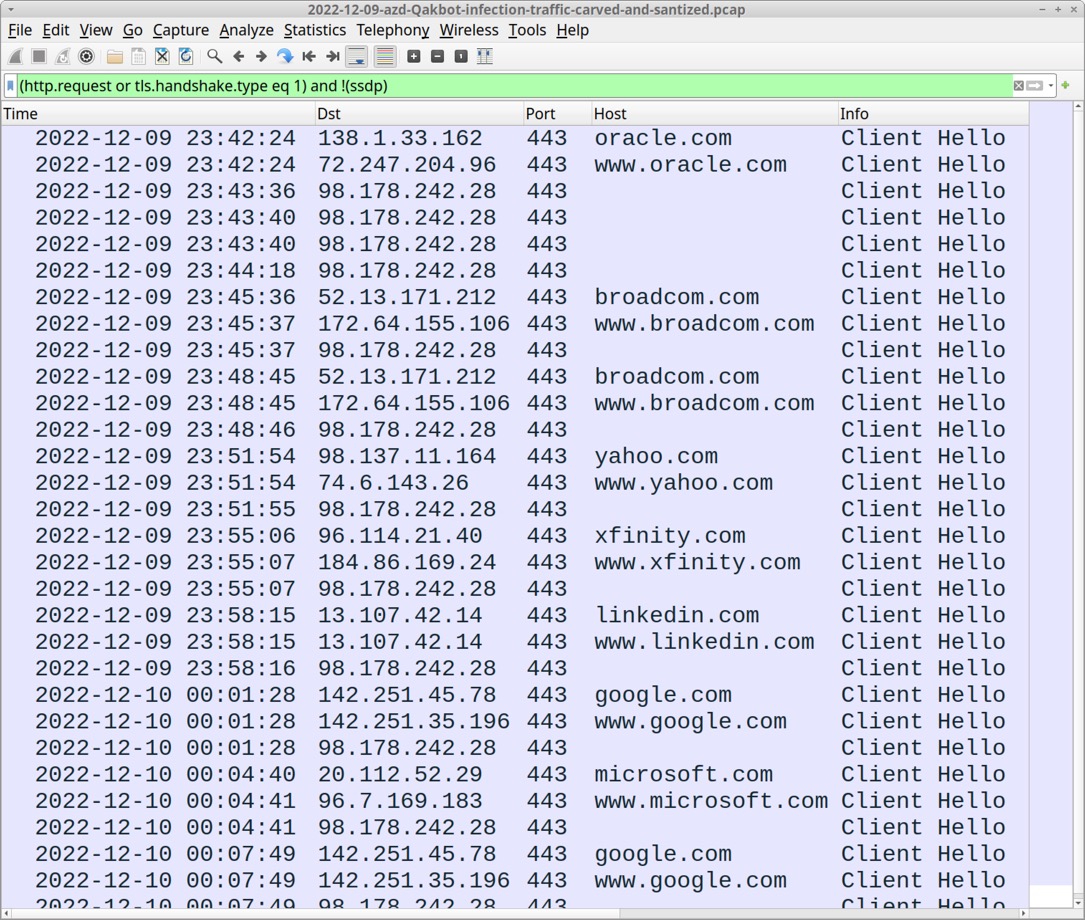Zoom out the main window text
The height and width of the screenshot is (920, 1085).
(437, 57)
